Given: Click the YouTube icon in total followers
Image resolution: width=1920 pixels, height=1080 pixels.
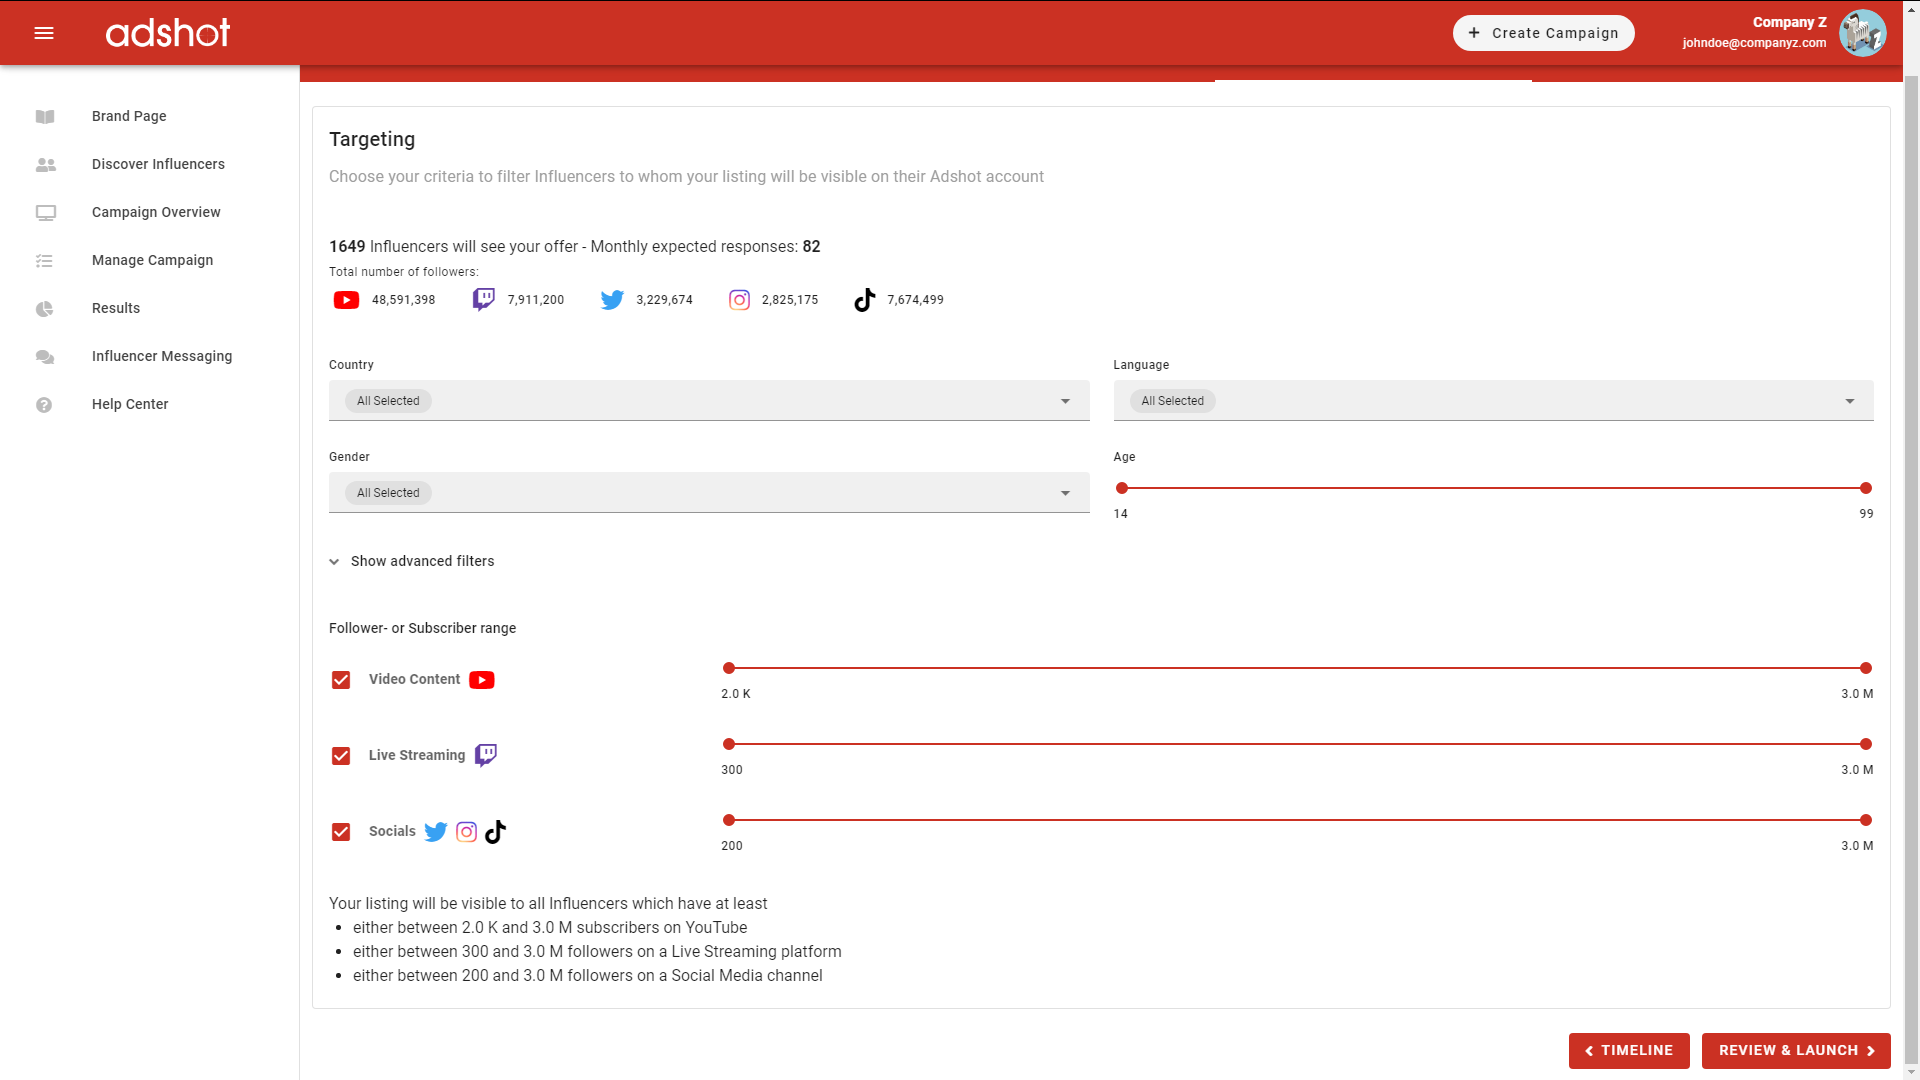Looking at the screenshot, I should point(346,300).
